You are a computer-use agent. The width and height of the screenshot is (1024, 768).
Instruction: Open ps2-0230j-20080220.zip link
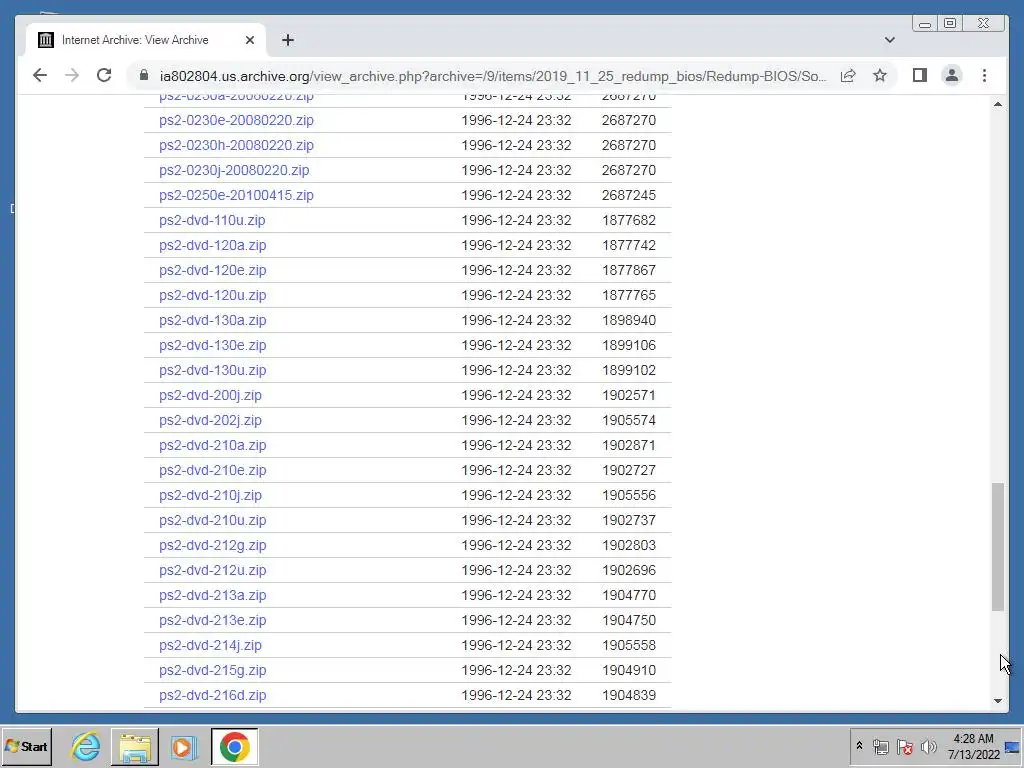[234, 170]
